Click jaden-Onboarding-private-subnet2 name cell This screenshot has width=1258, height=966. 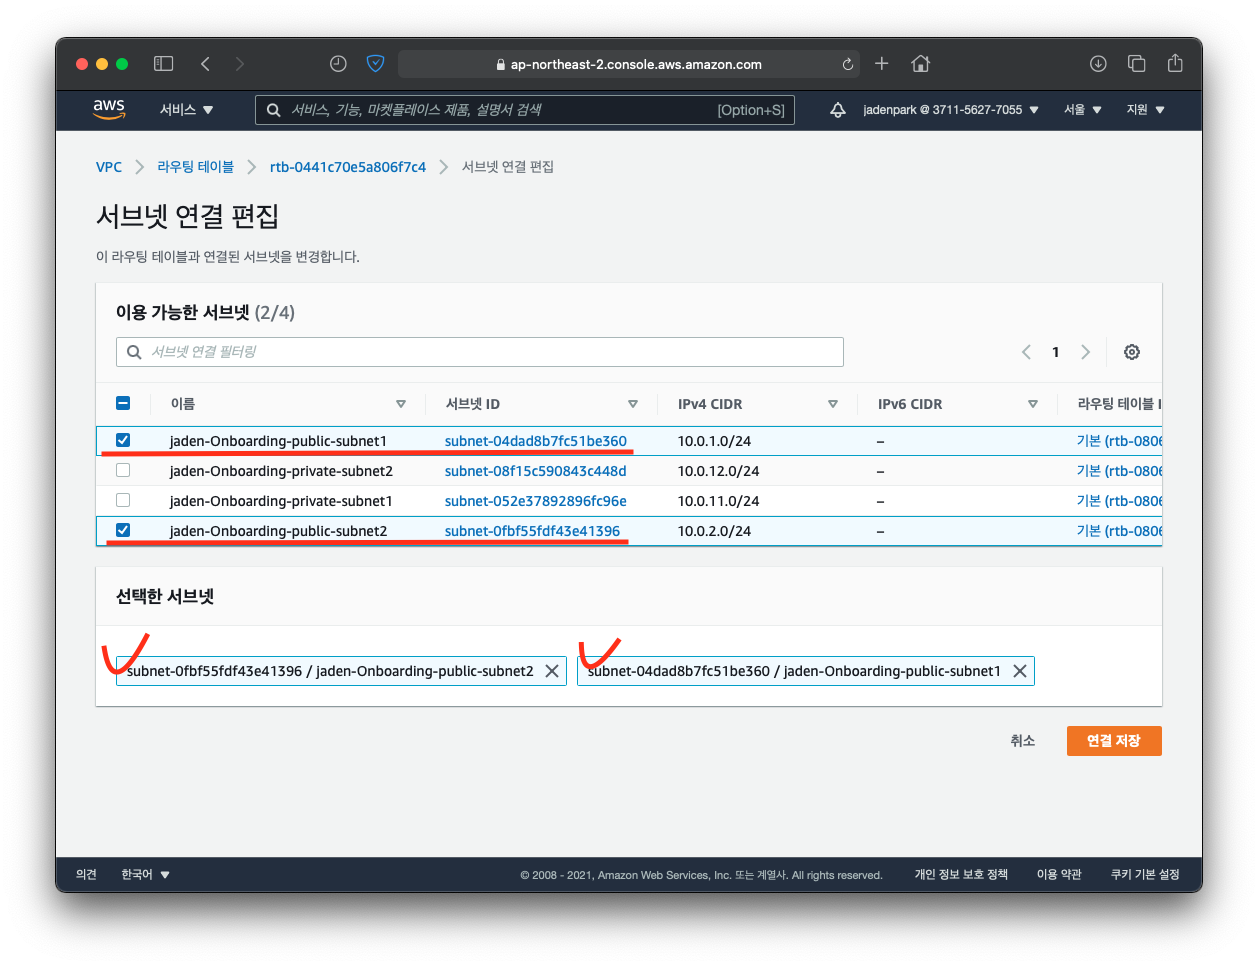281,471
